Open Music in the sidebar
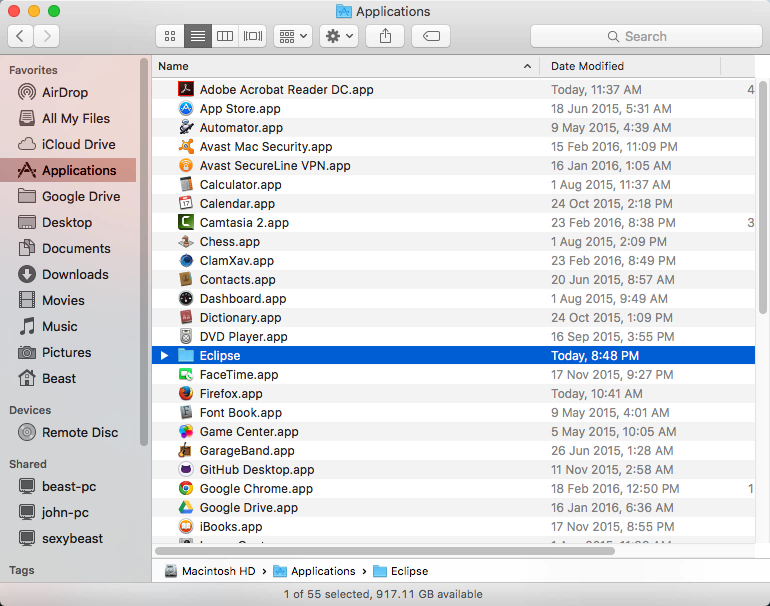 (x=68, y=326)
